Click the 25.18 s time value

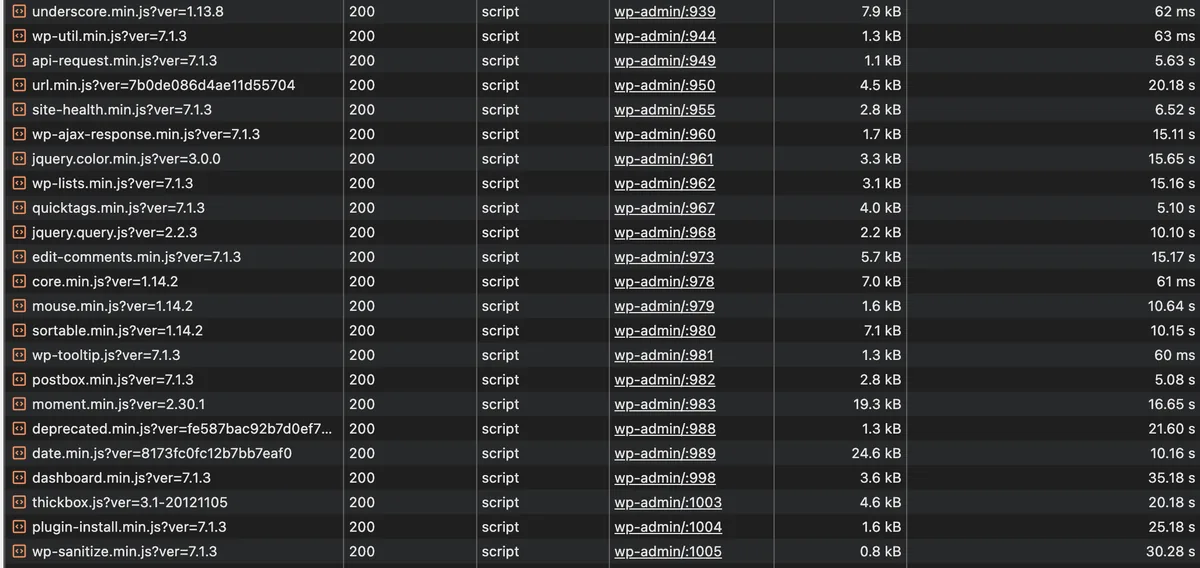[x=1171, y=527]
